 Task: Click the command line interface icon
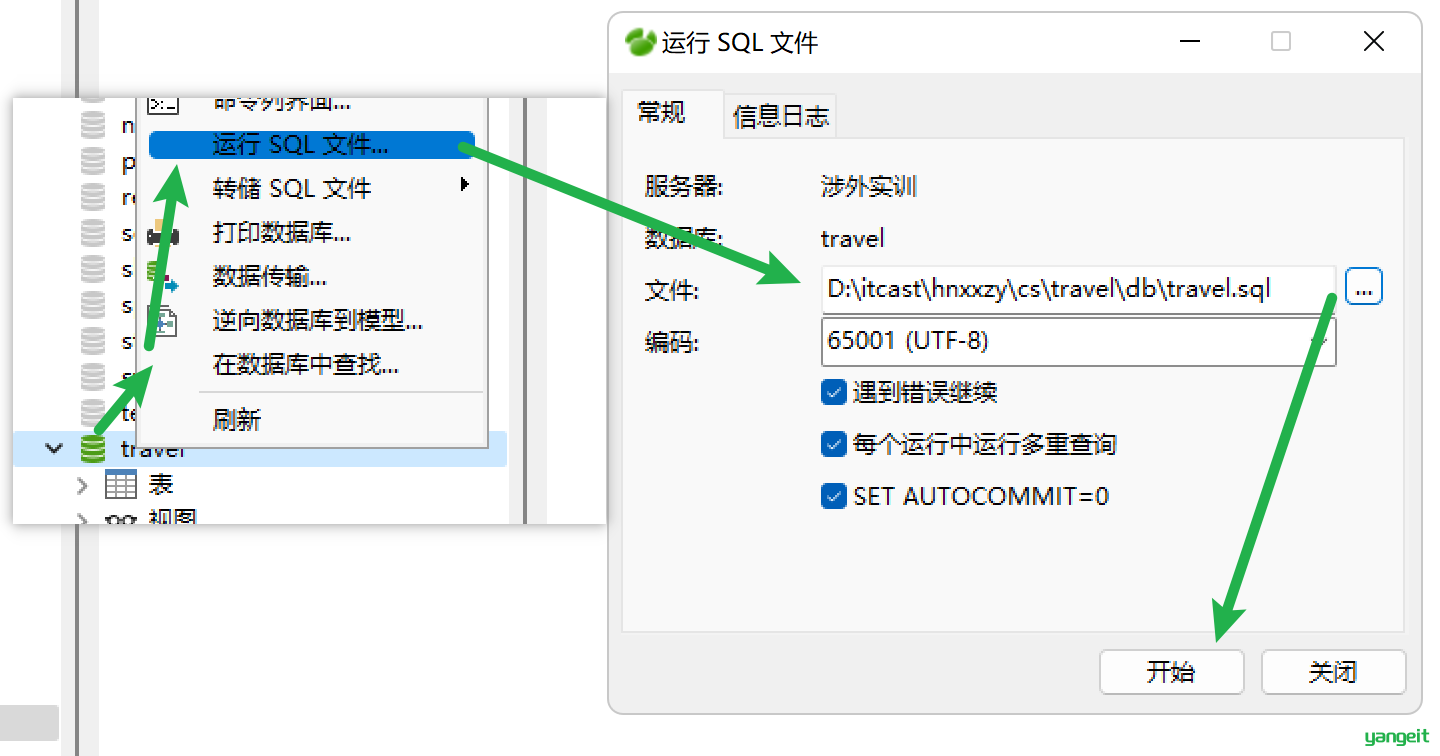click(162, 103)
